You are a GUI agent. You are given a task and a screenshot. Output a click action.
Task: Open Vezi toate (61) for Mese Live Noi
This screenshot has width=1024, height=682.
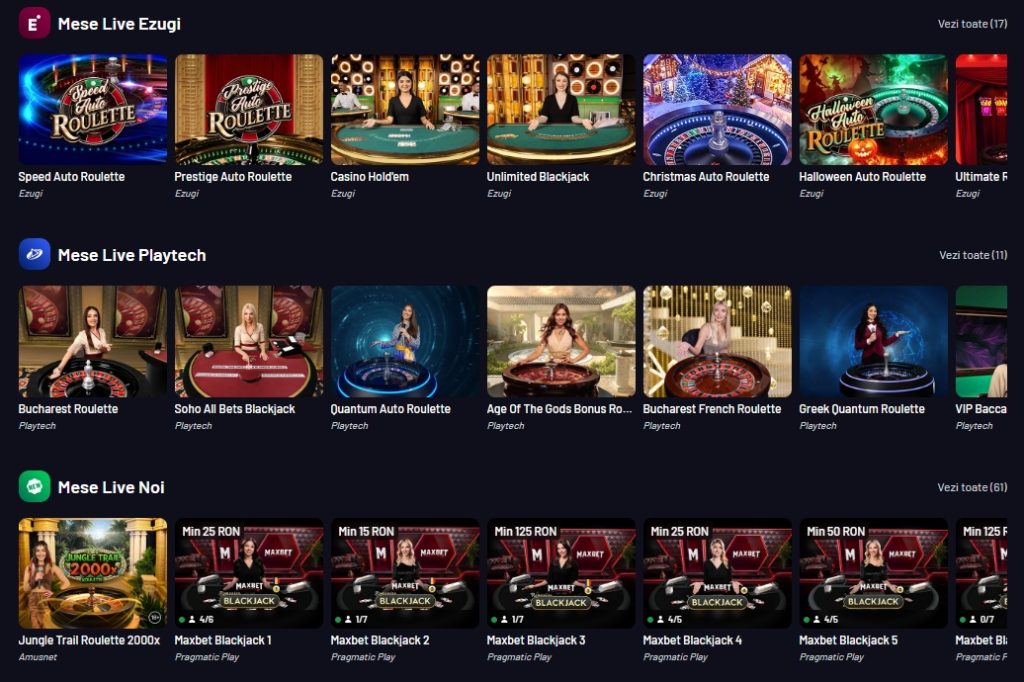click(972, 487)
